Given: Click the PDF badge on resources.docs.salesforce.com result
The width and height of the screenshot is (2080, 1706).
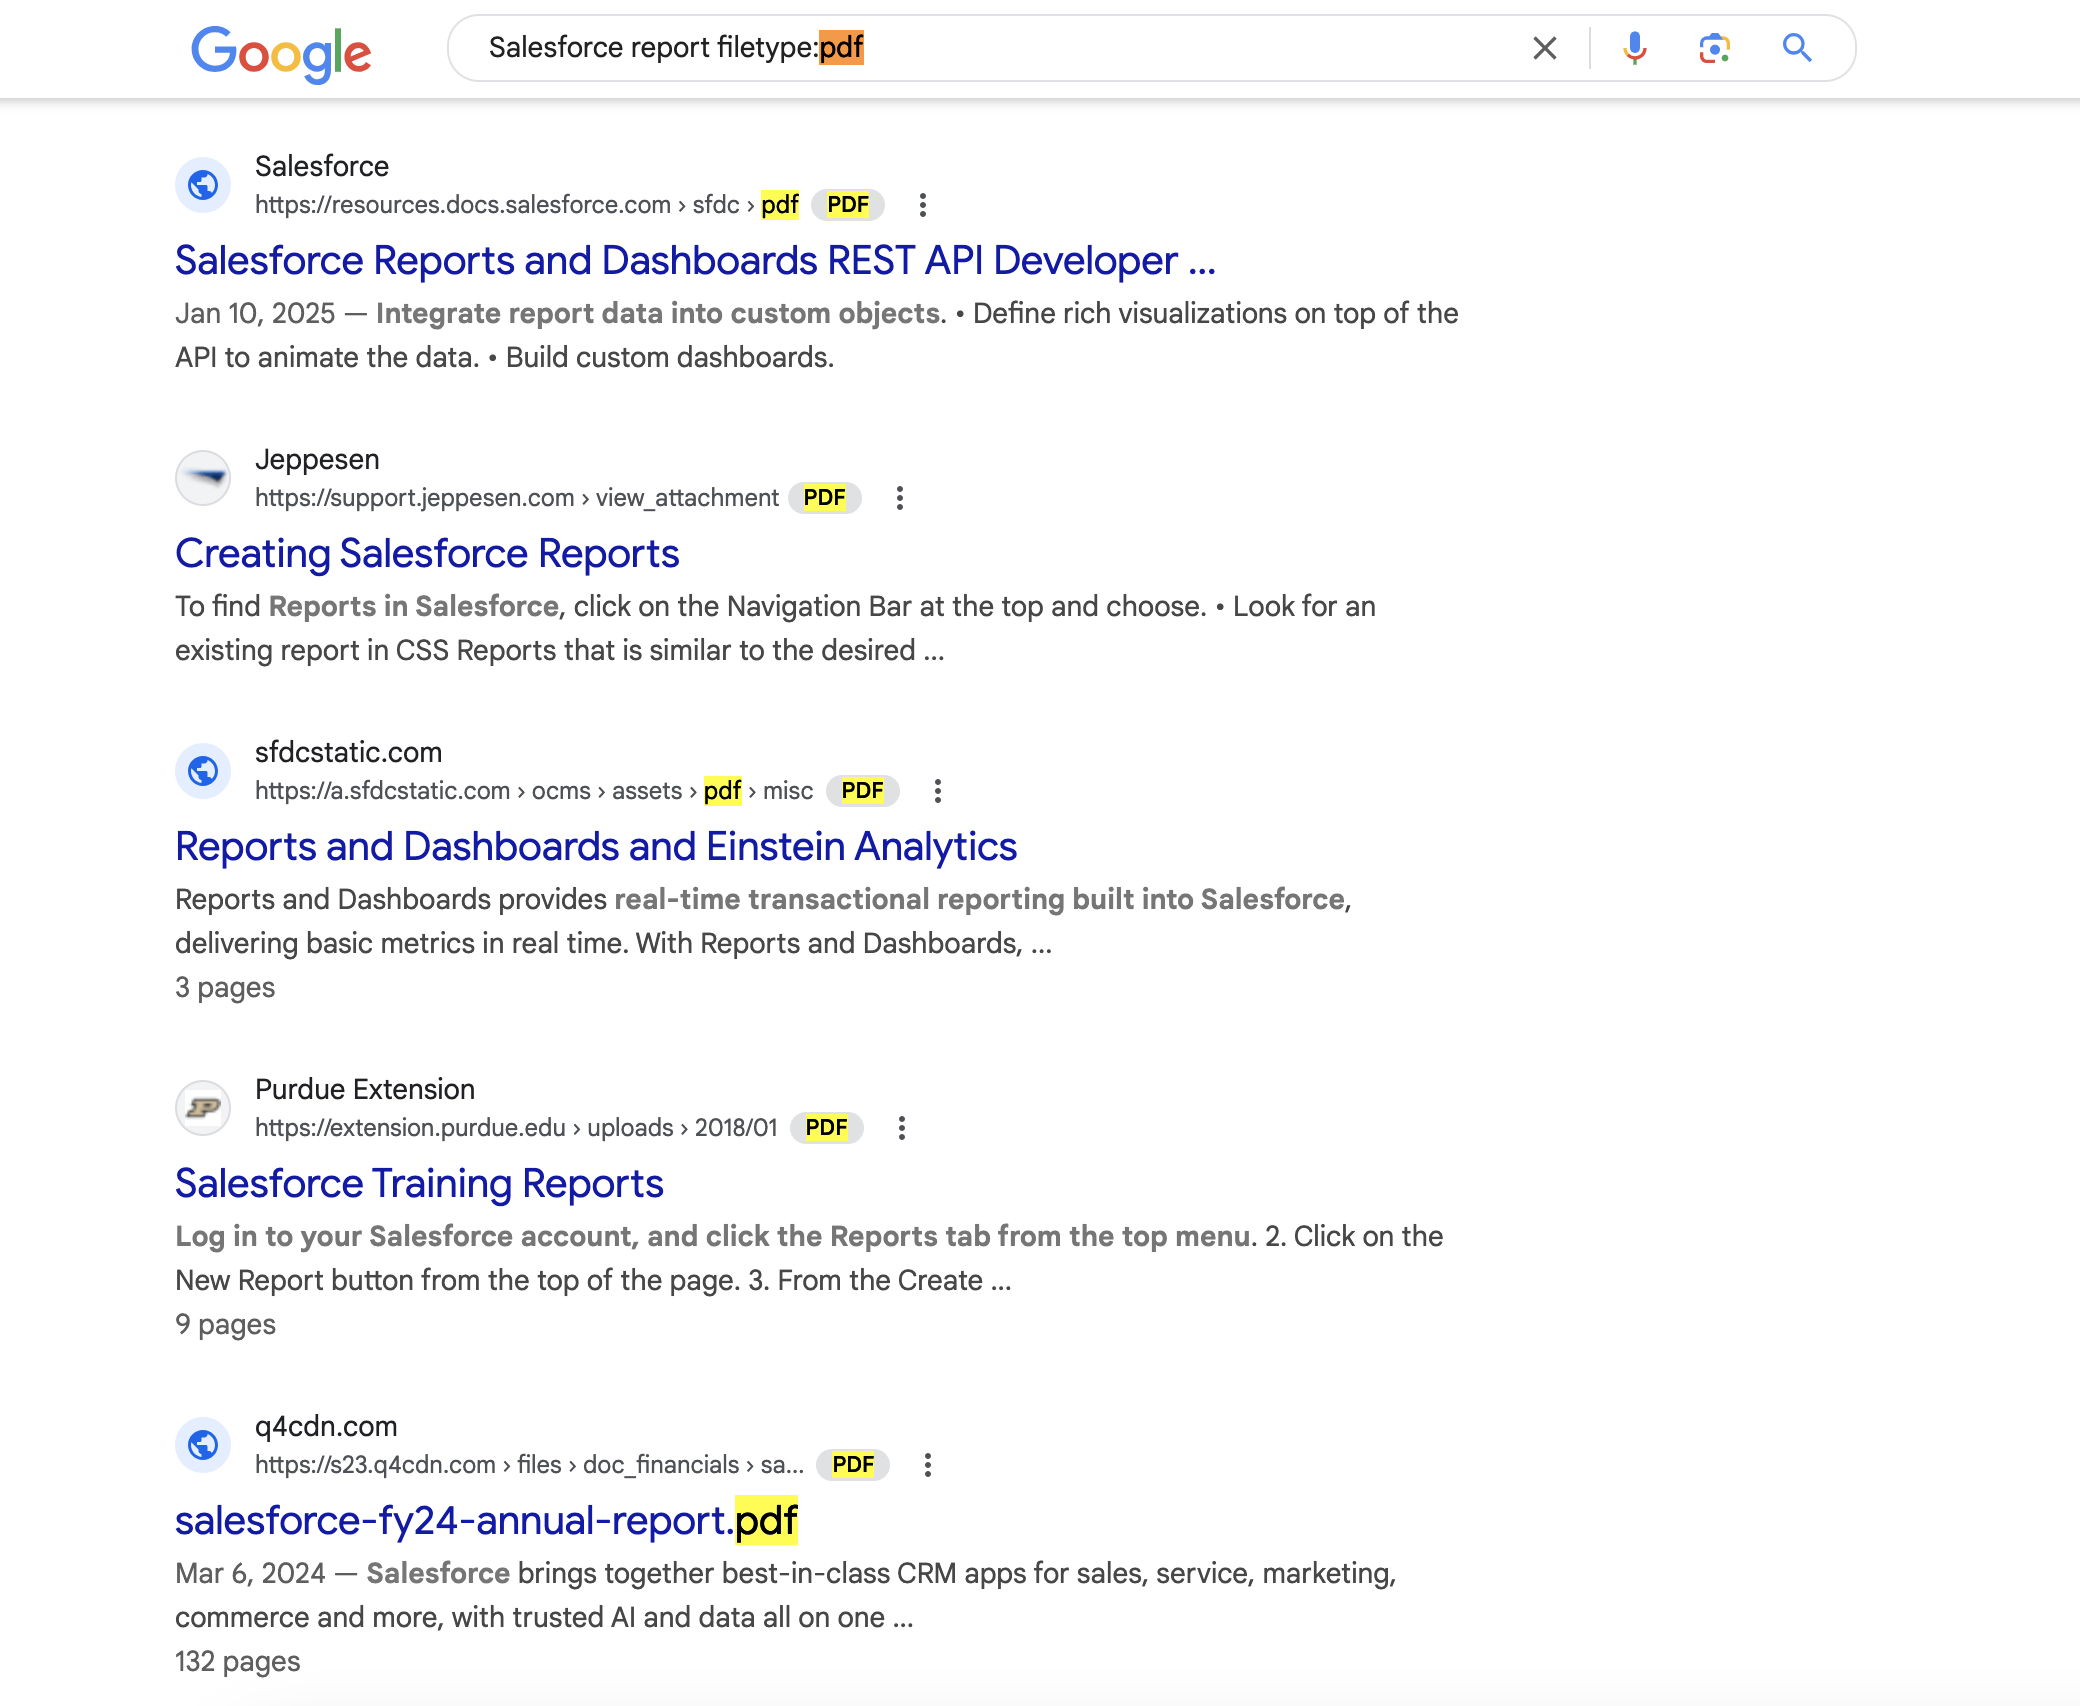Looking at the screenshot, I should tap(848, 205).
